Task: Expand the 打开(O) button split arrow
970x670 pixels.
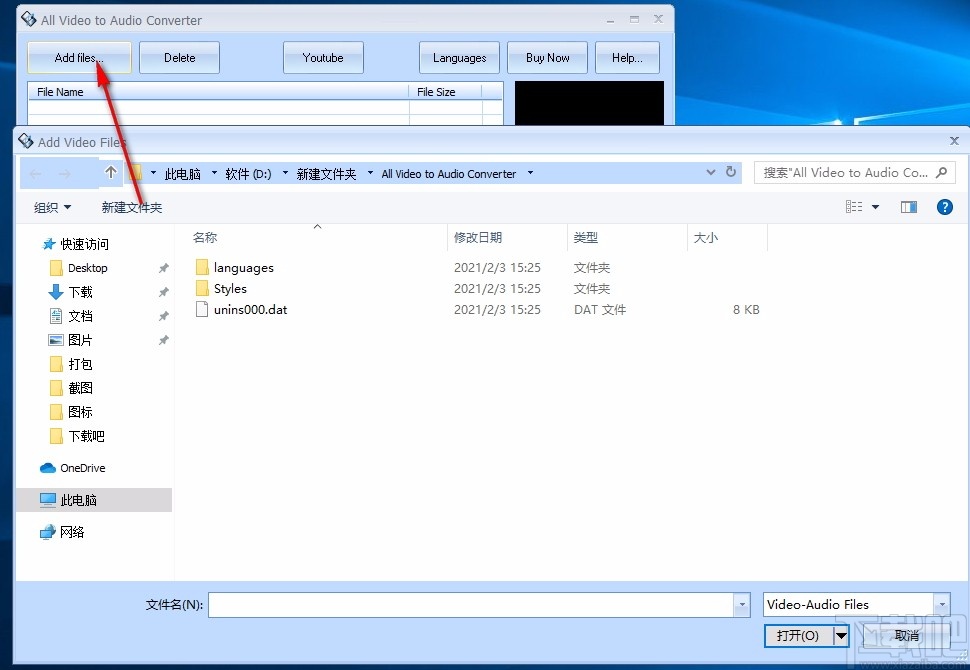Action: [841, 636]
